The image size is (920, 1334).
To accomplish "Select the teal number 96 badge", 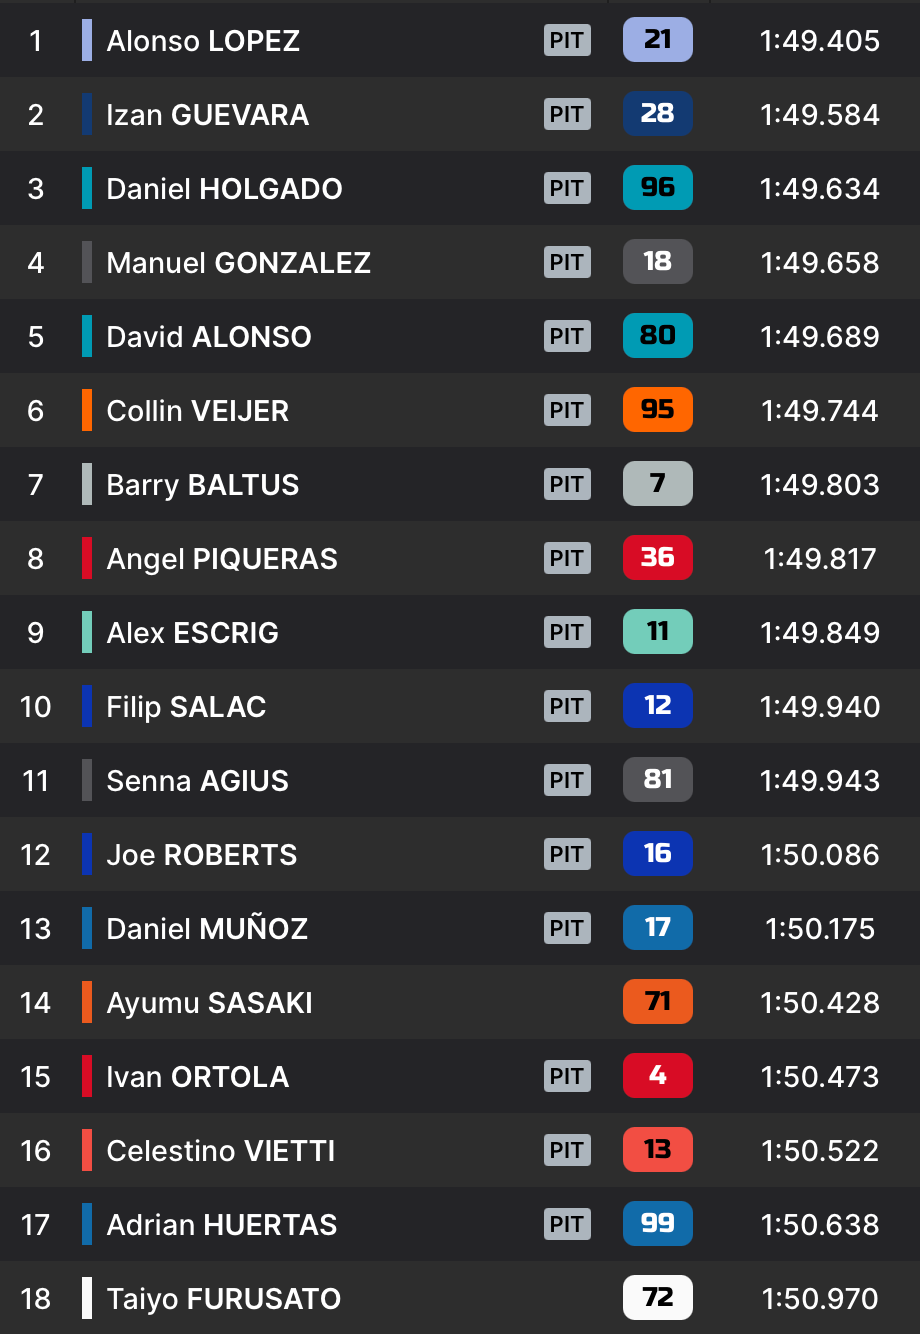I will pyautogui.click(x=657, y=188).
